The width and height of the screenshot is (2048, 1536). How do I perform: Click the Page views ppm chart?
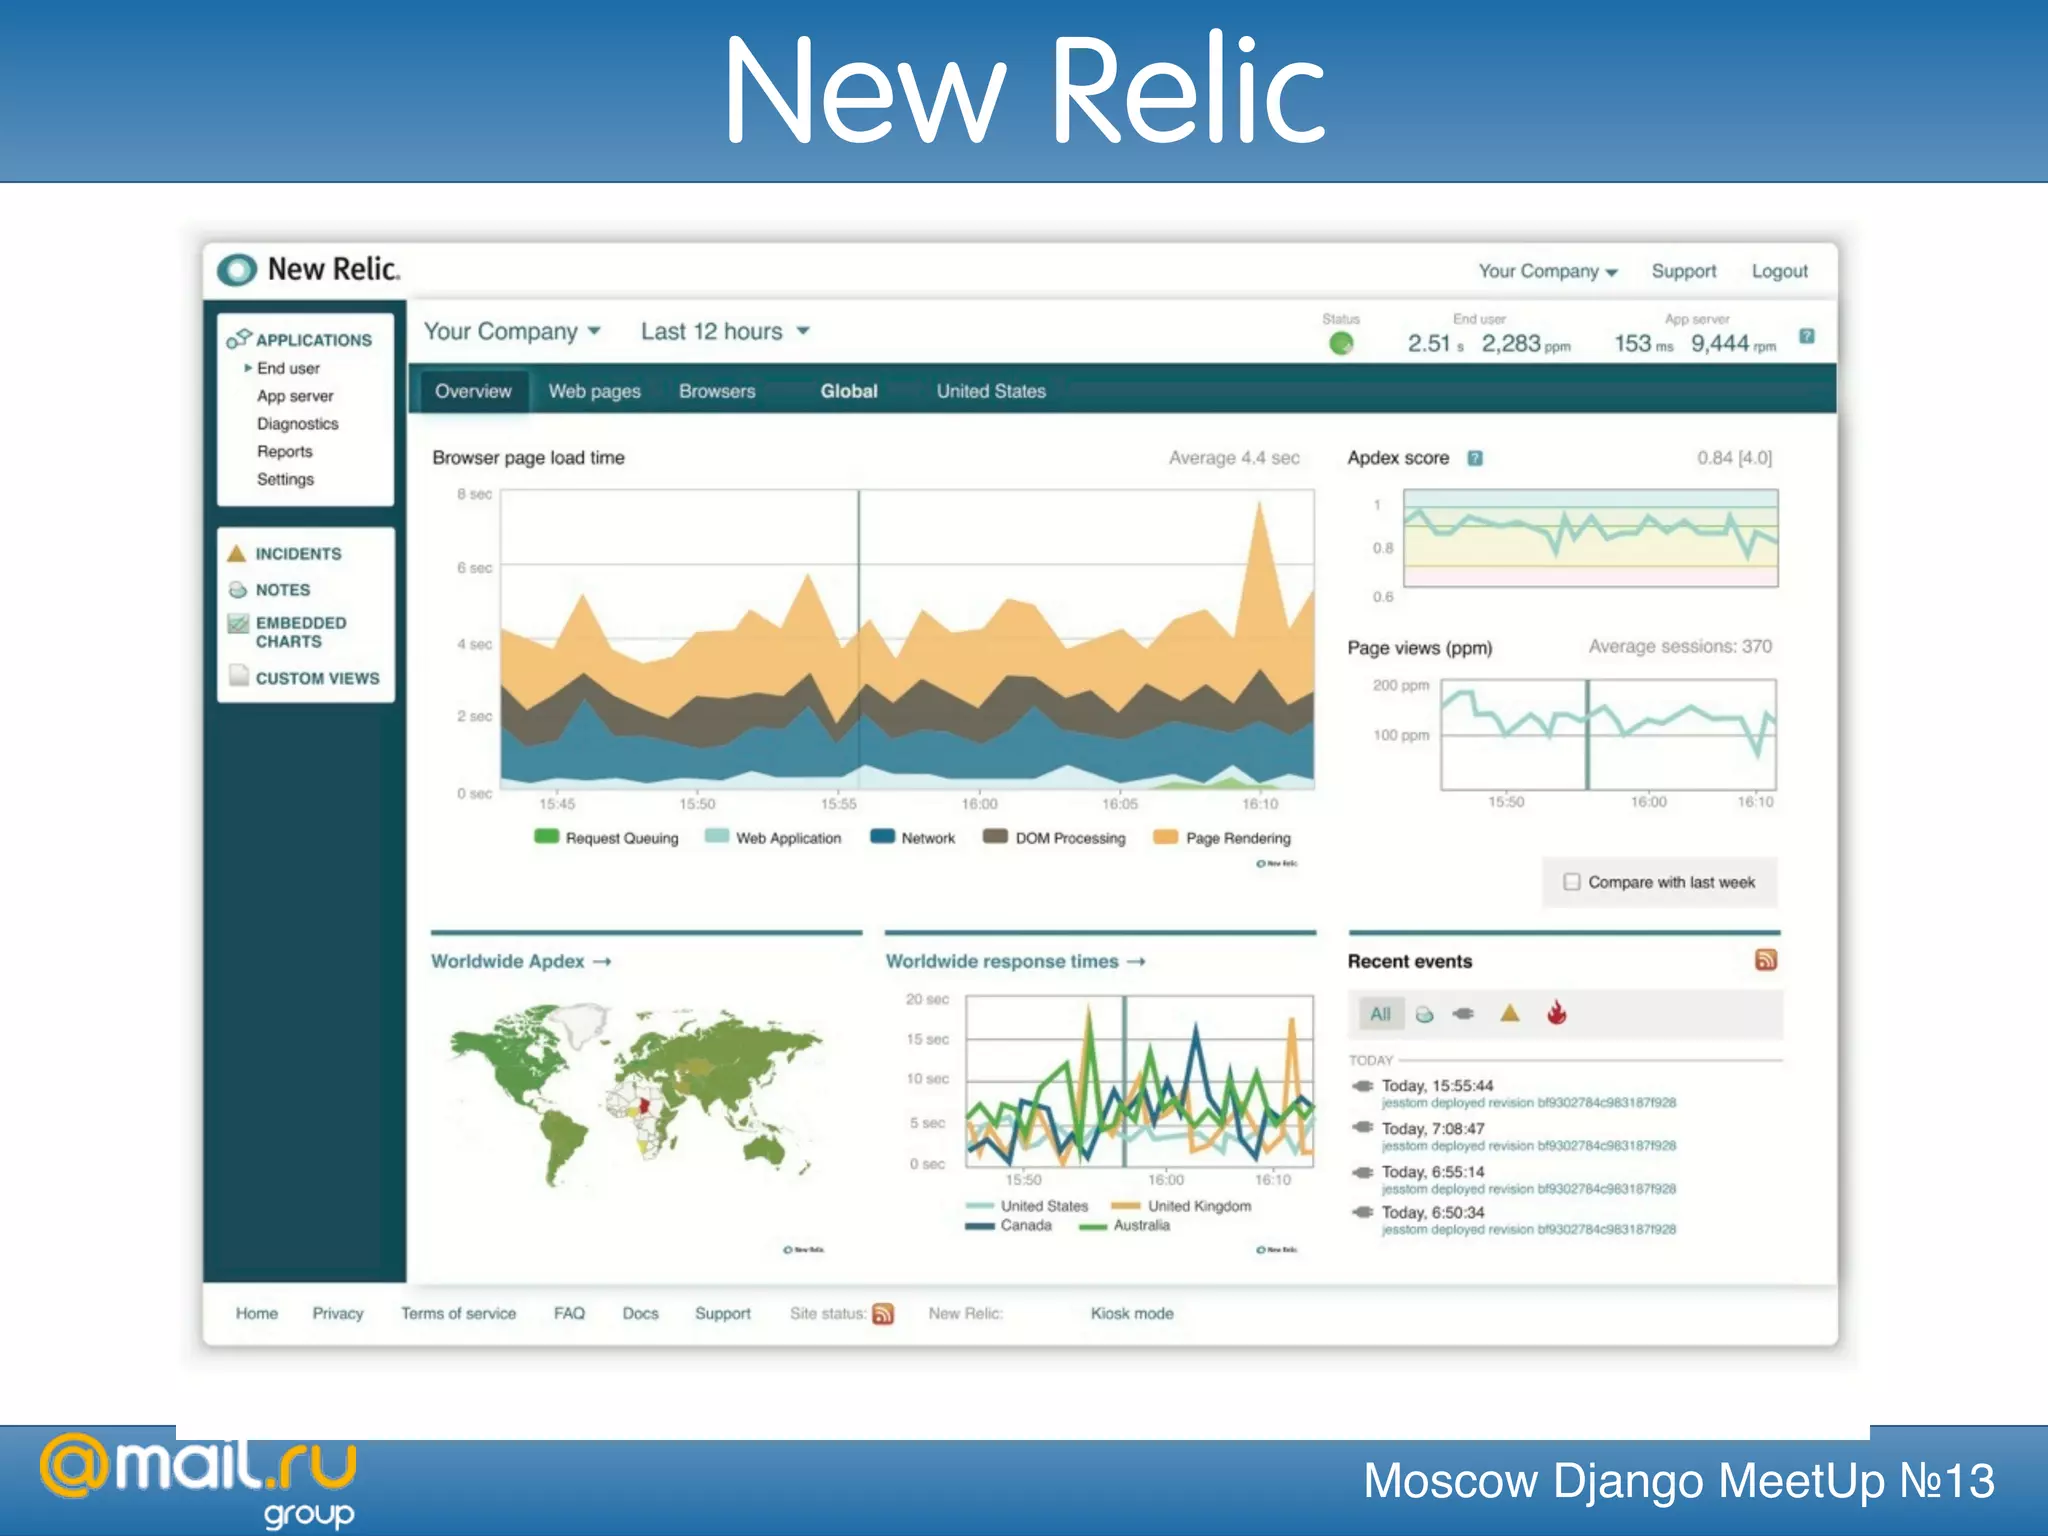pos(1608,734)
